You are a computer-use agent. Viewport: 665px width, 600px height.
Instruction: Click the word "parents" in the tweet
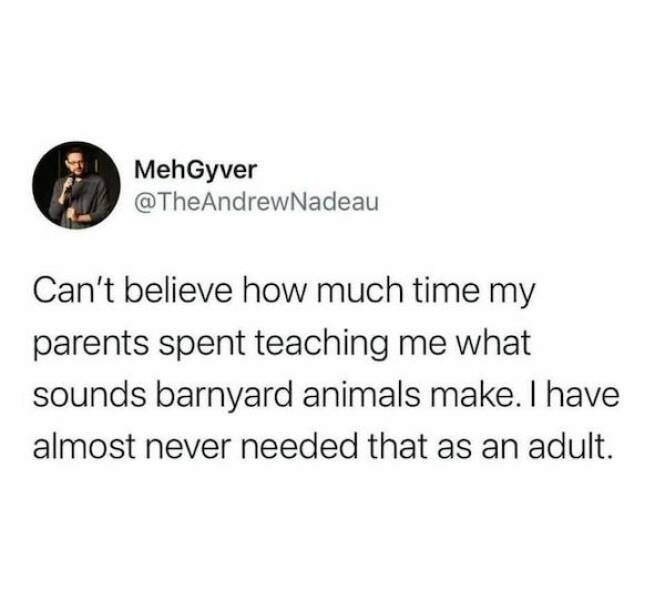pyautogui.click(x=91, y=345)
